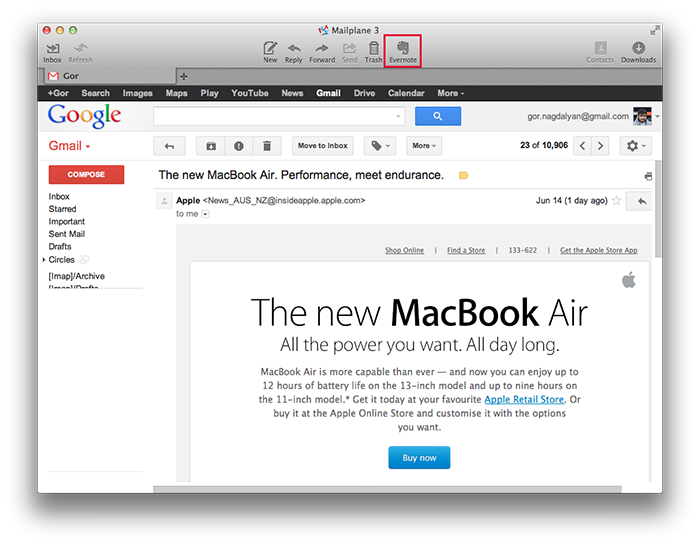Archive the open email
Screen dimensions: 700x545
point(211,146)
